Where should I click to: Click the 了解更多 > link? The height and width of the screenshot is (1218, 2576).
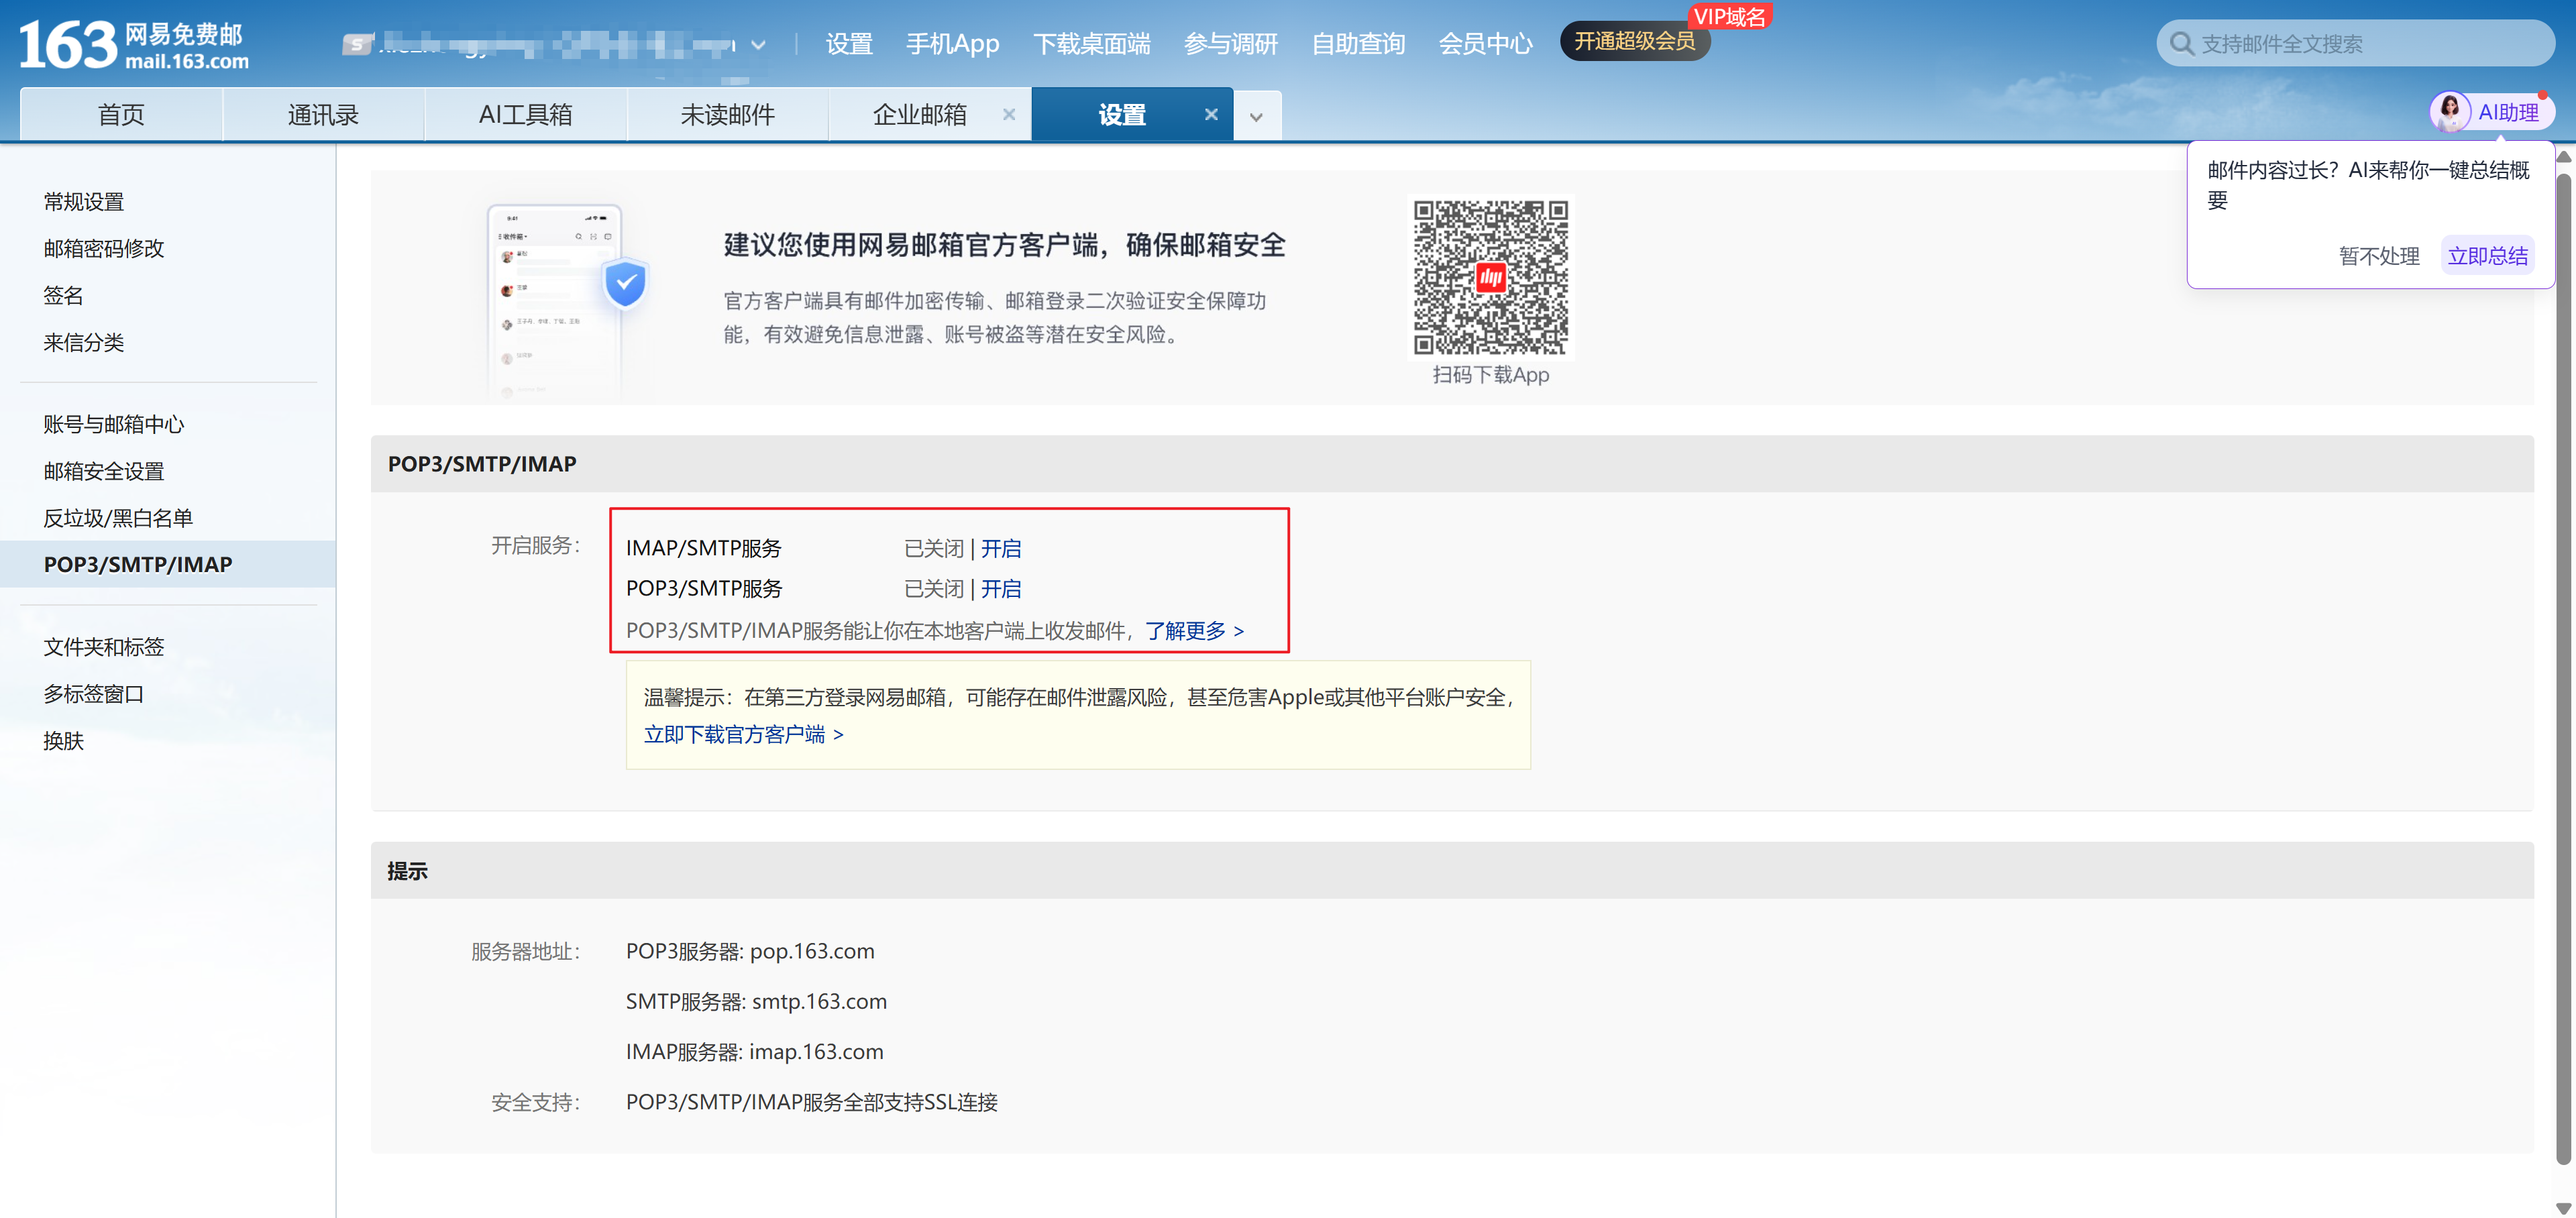click(1194, 631)
